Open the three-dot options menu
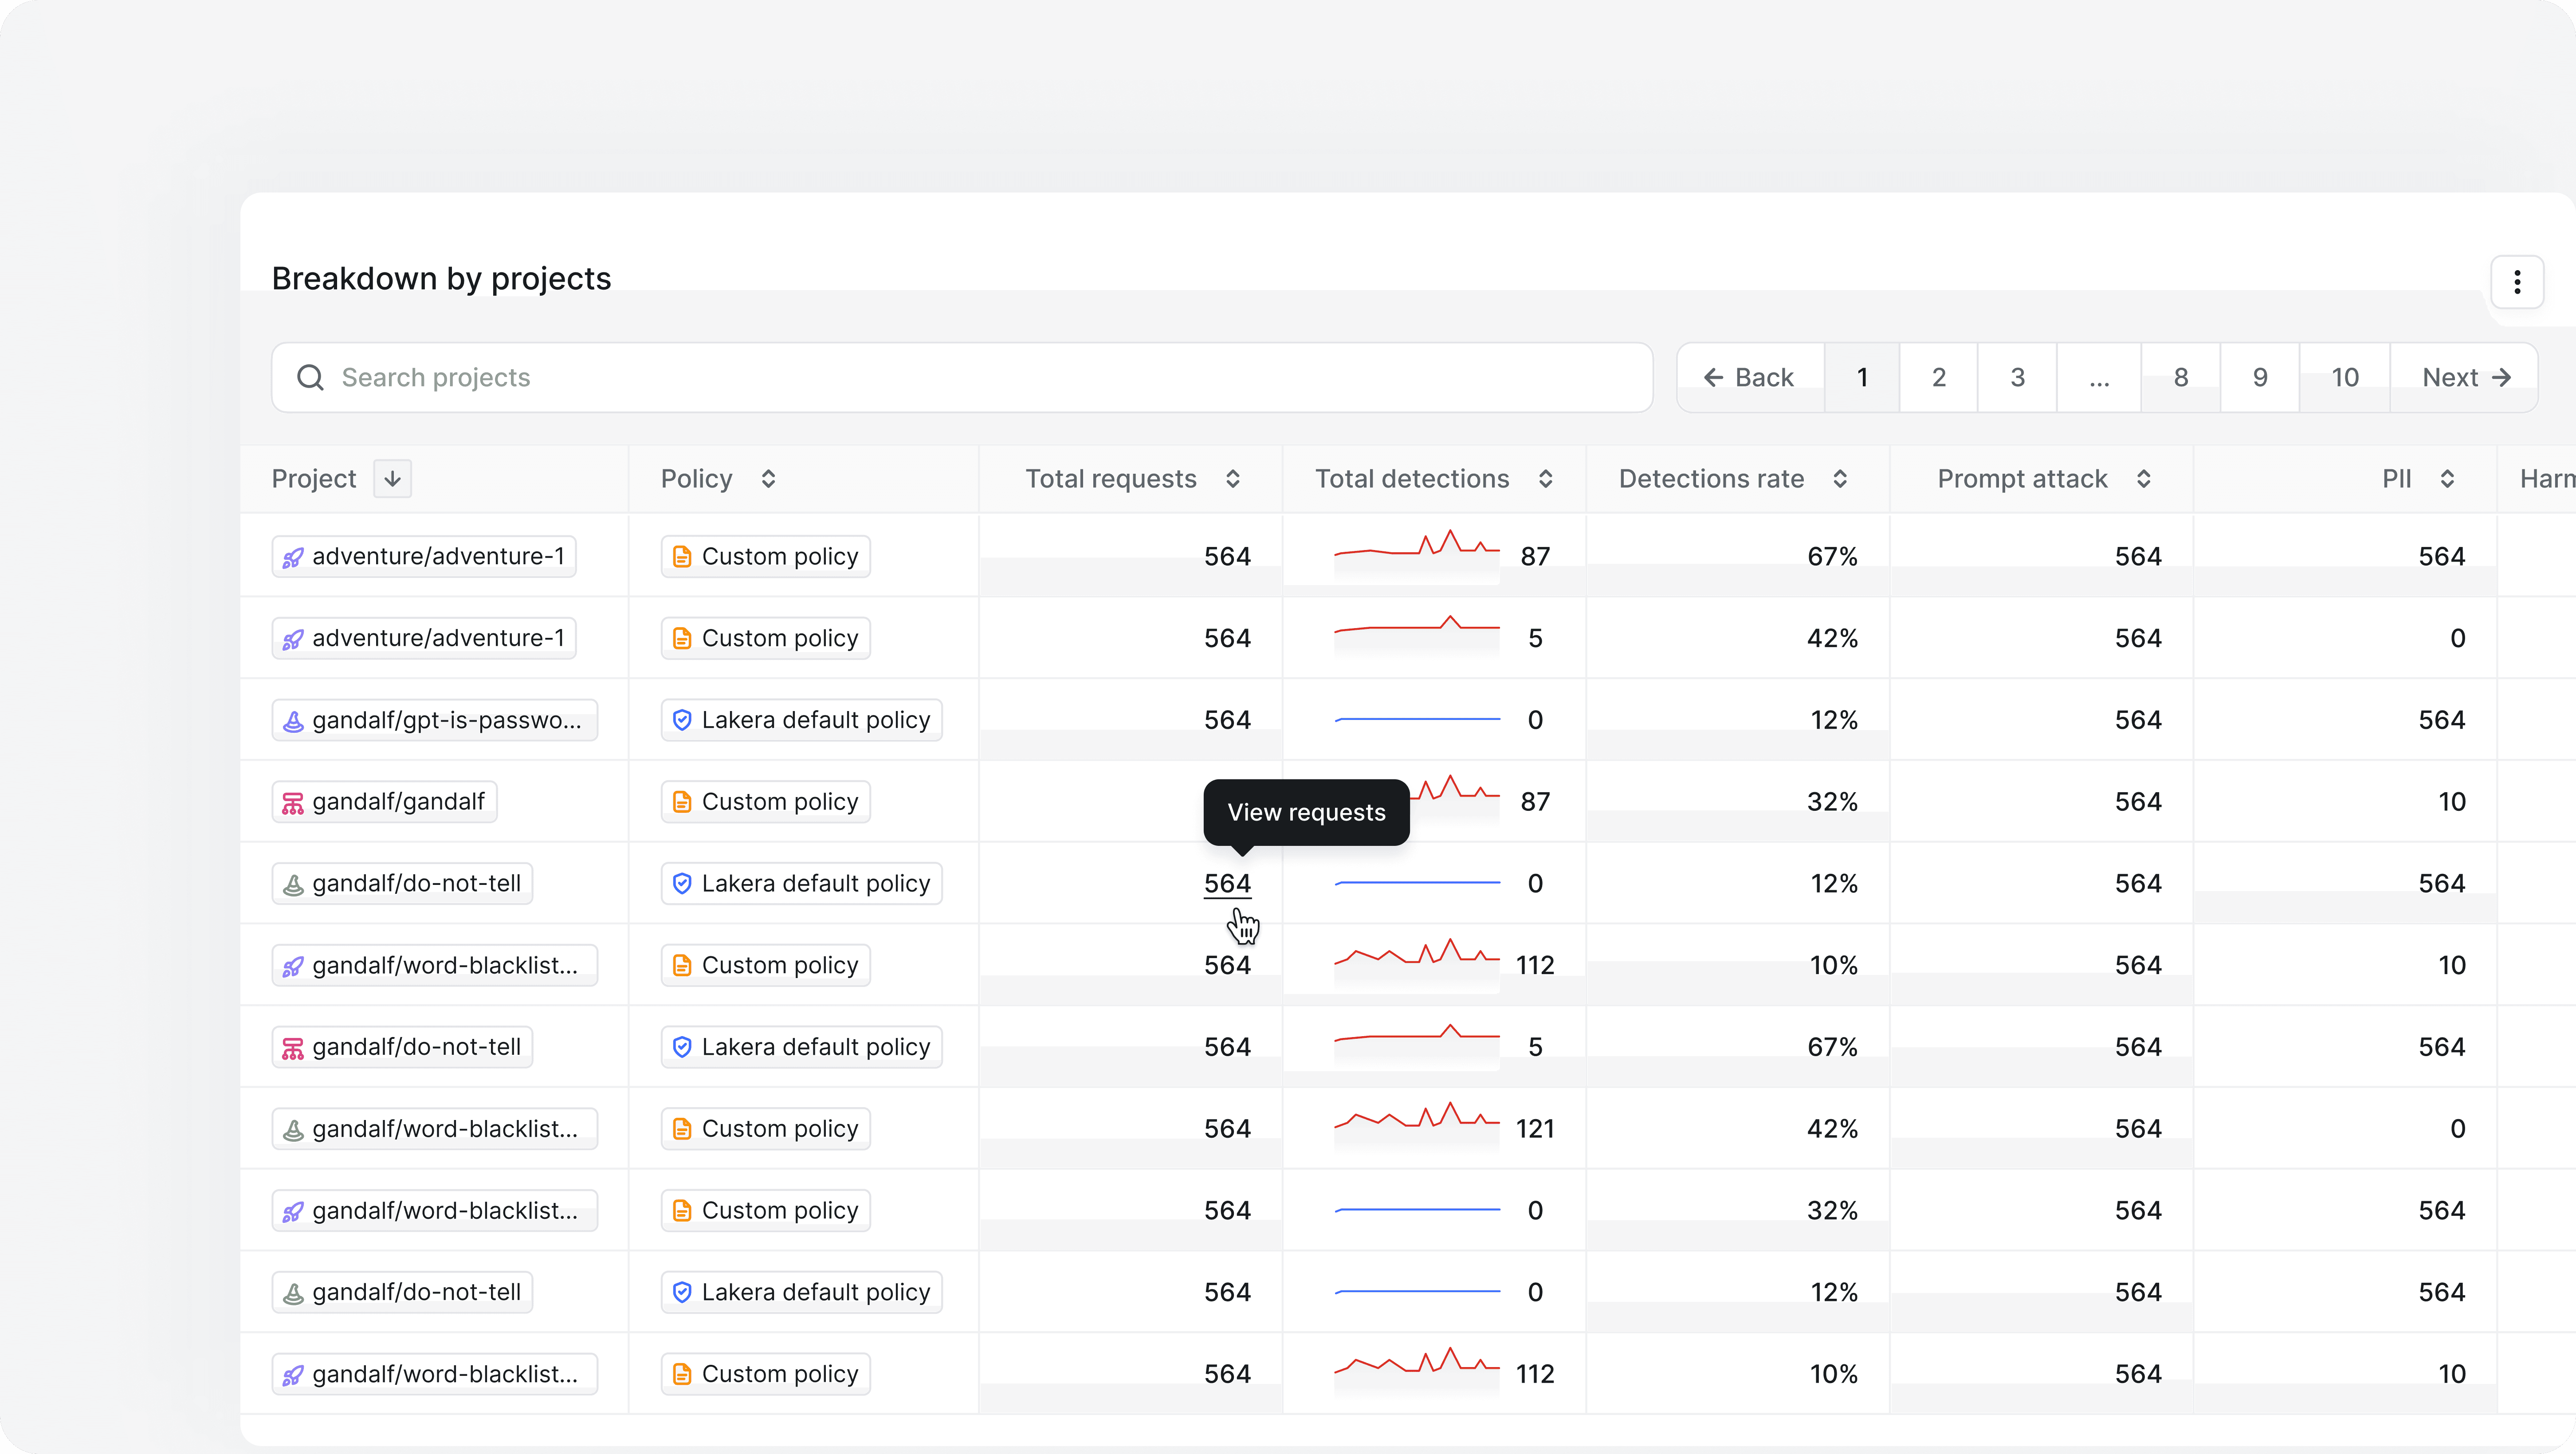 2517,283
